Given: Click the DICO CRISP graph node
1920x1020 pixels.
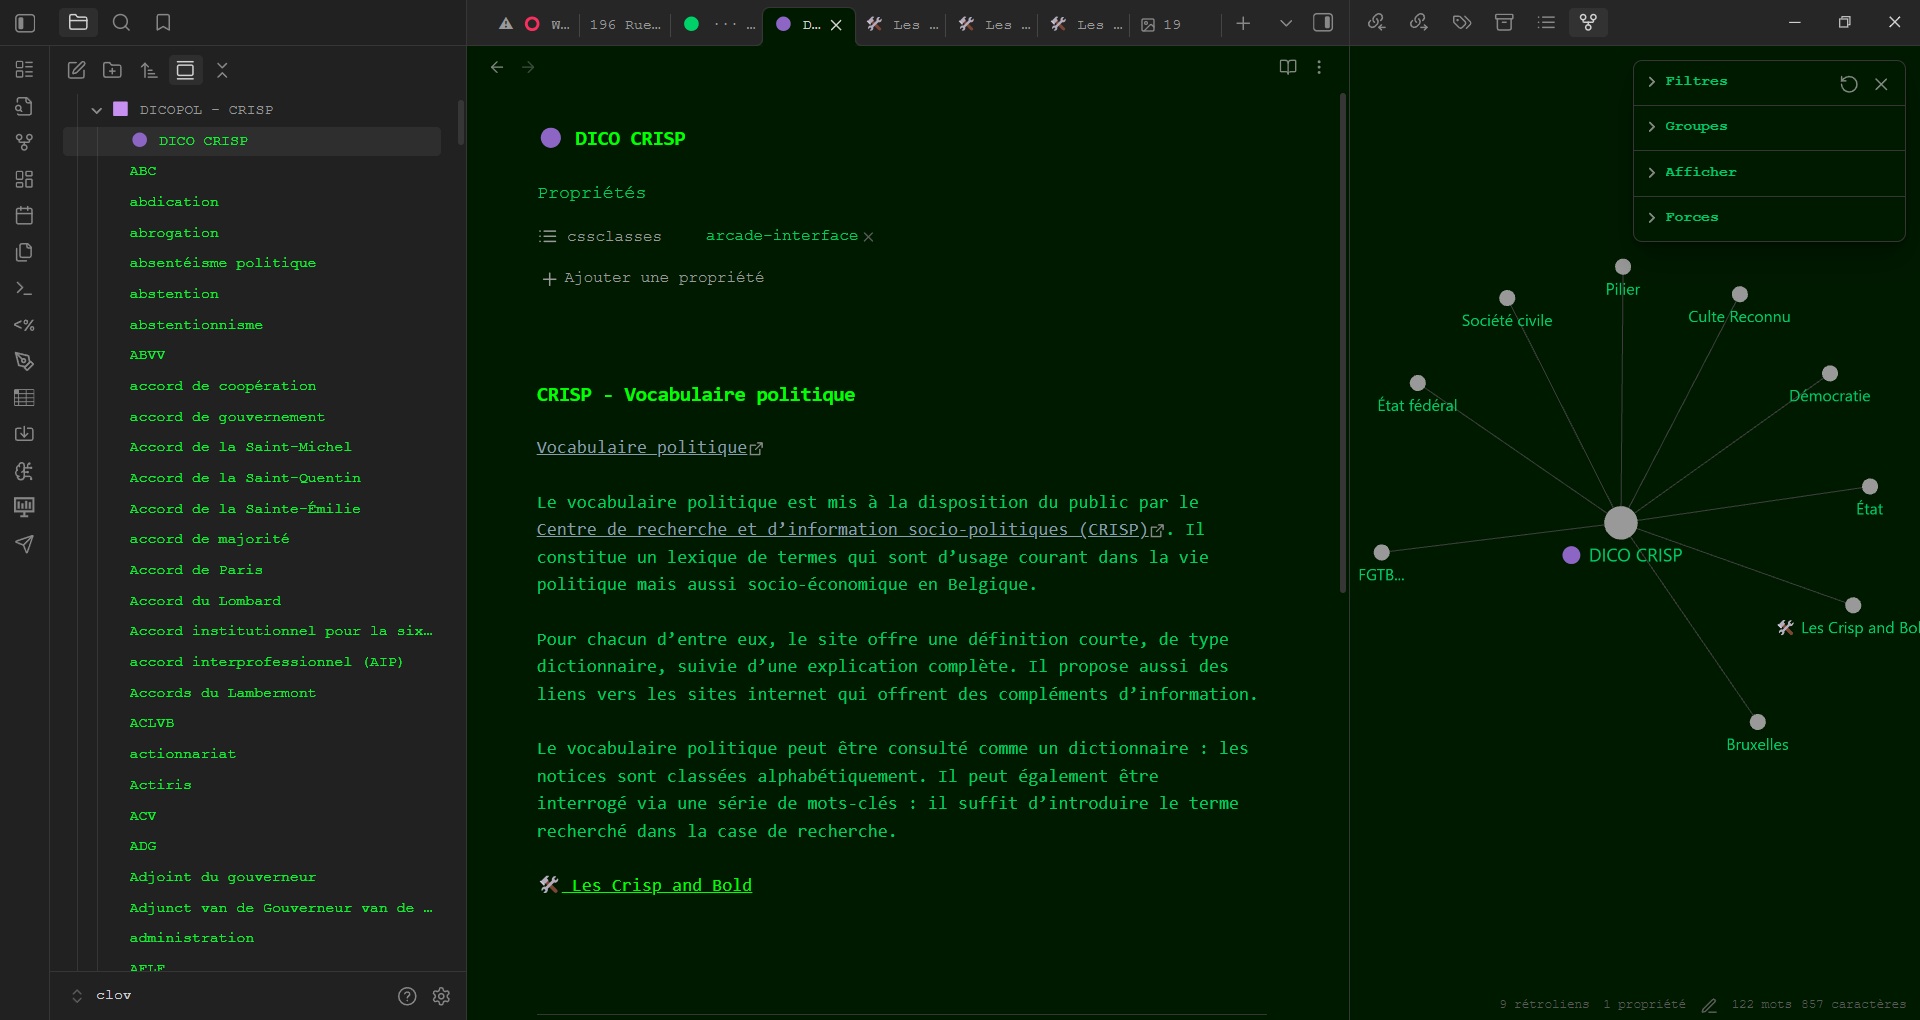Looking at the screenshot, I should (x=1620, y=522).
